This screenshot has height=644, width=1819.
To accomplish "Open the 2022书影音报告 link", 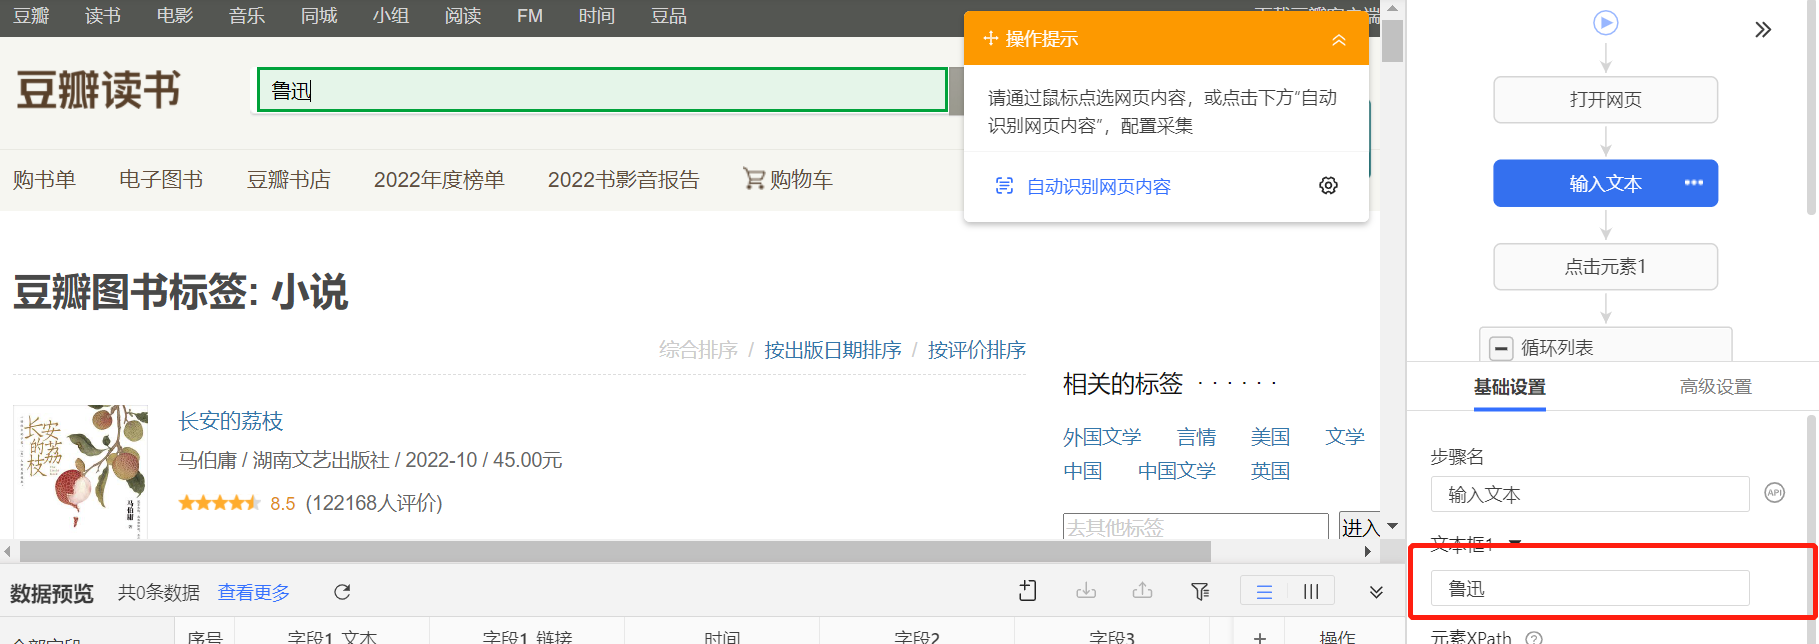I will pos(623,180).
